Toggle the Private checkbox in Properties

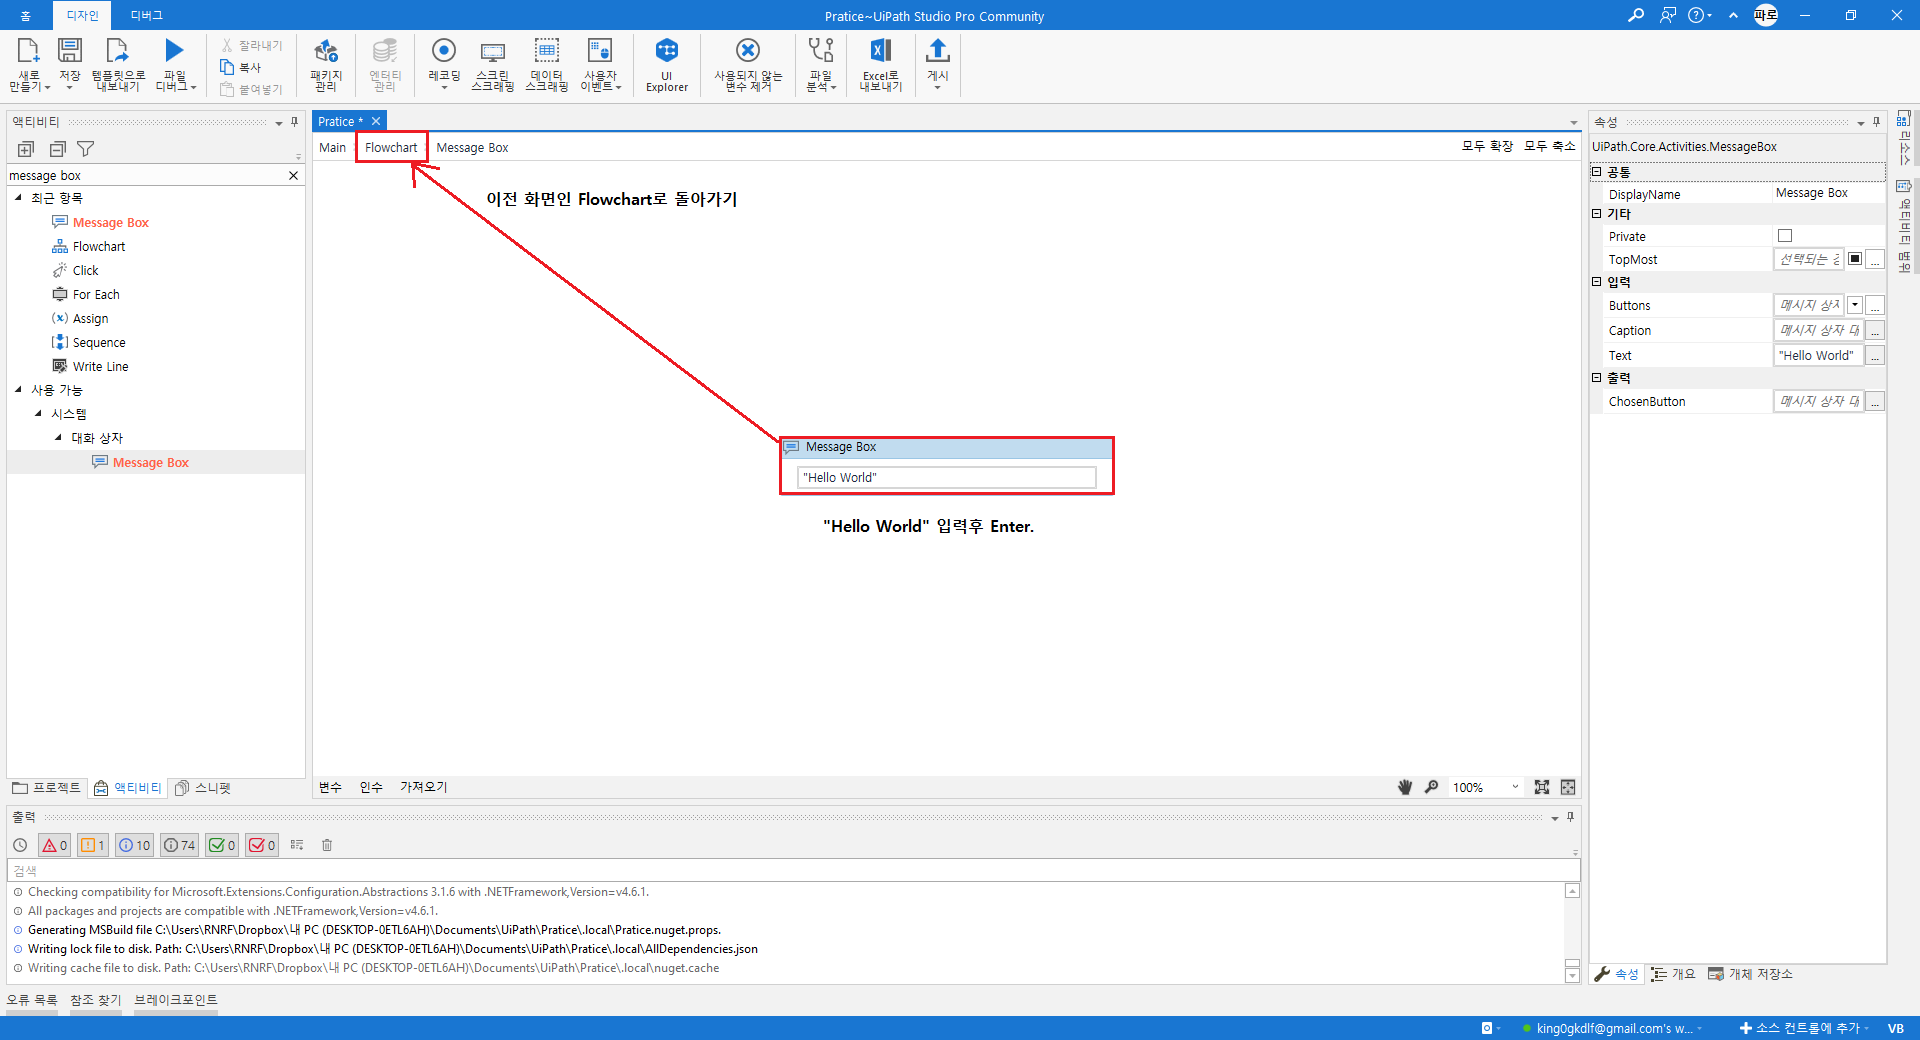(1785, 236)
